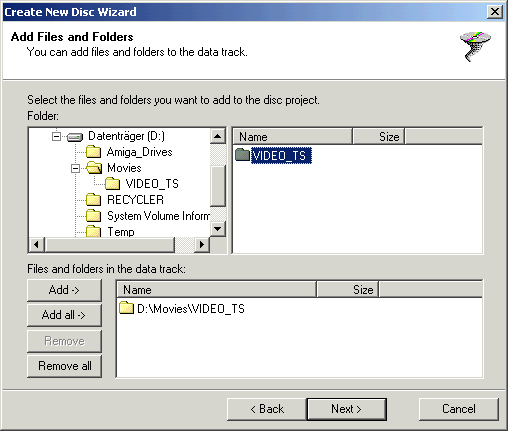
Task: Select the Amiga_Drives folder icon
Action: coord(93,152)
